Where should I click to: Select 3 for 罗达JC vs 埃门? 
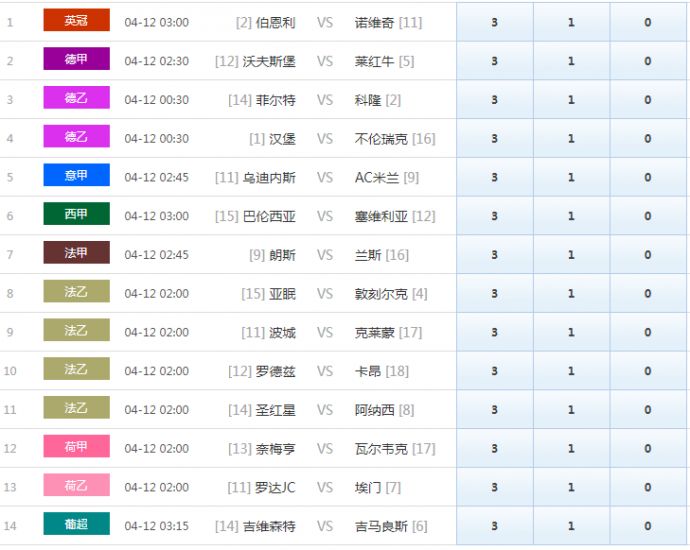tap(495, 487)
